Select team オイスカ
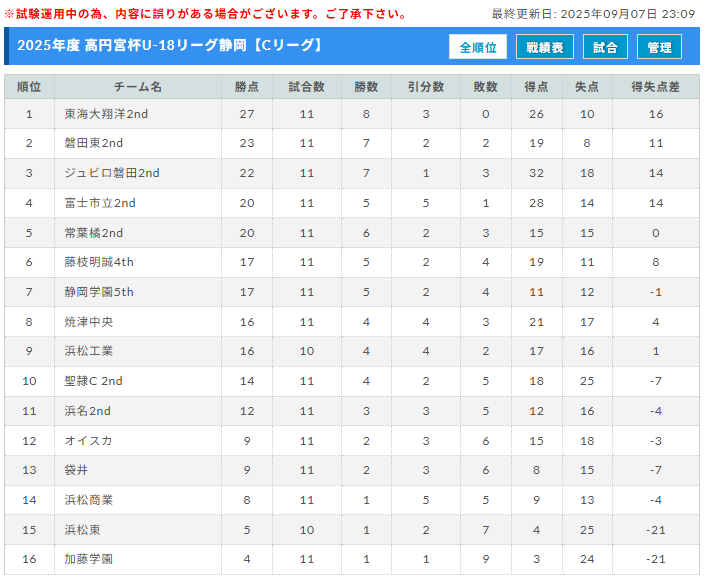Screen dimensions: 706x579 point(88,441)
